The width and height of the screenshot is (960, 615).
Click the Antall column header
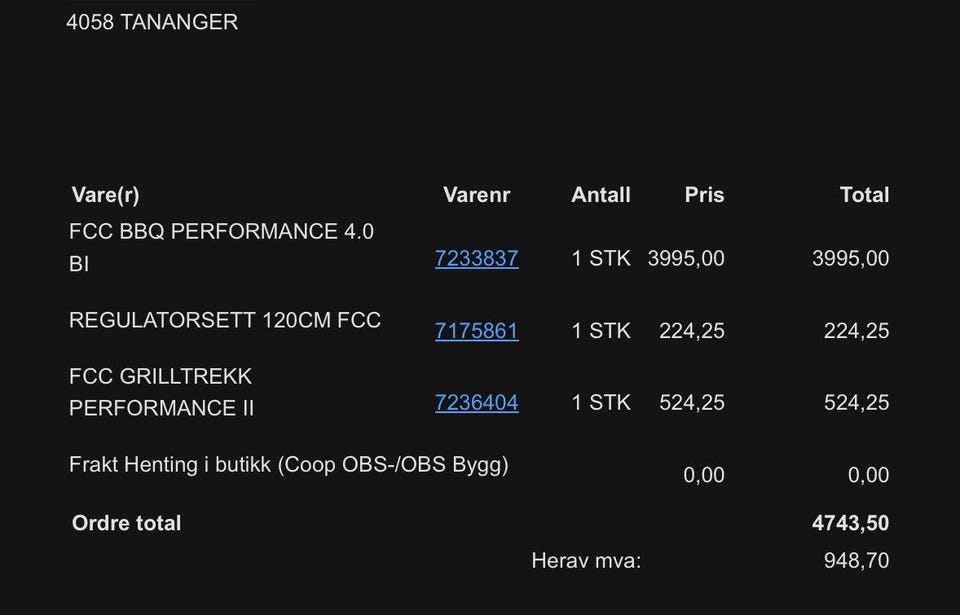[601, 195]
